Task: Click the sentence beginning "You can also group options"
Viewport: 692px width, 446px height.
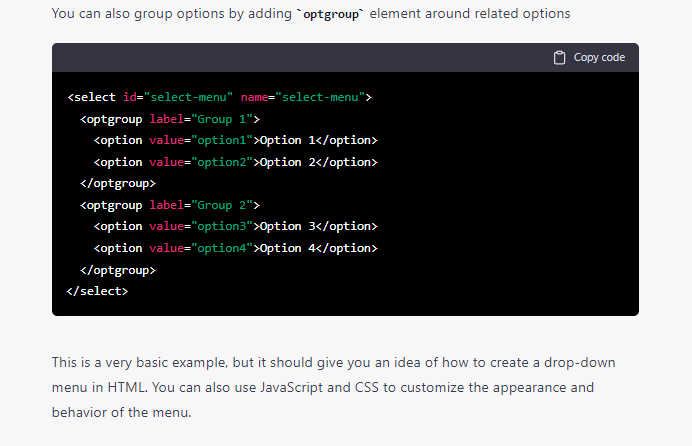Action: click(x=311, y=14)
